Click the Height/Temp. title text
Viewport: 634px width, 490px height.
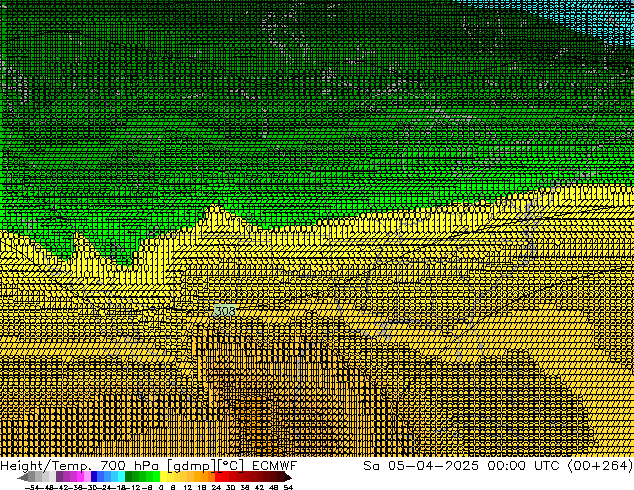[x=45, y=466]
